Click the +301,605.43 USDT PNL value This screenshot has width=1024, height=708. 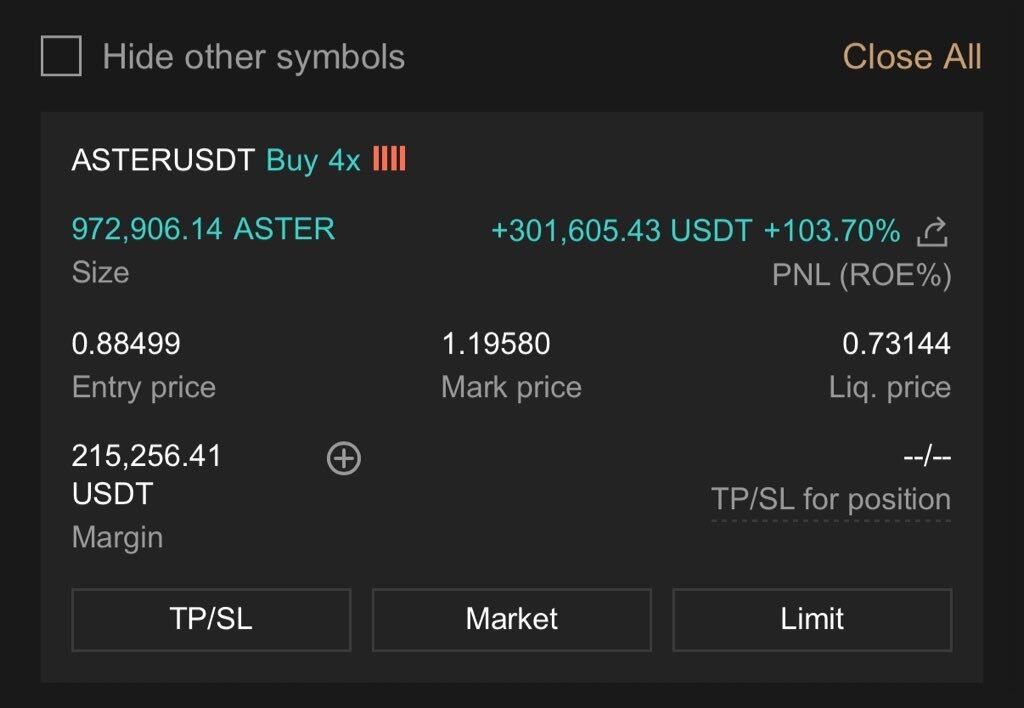pos(620,232)
